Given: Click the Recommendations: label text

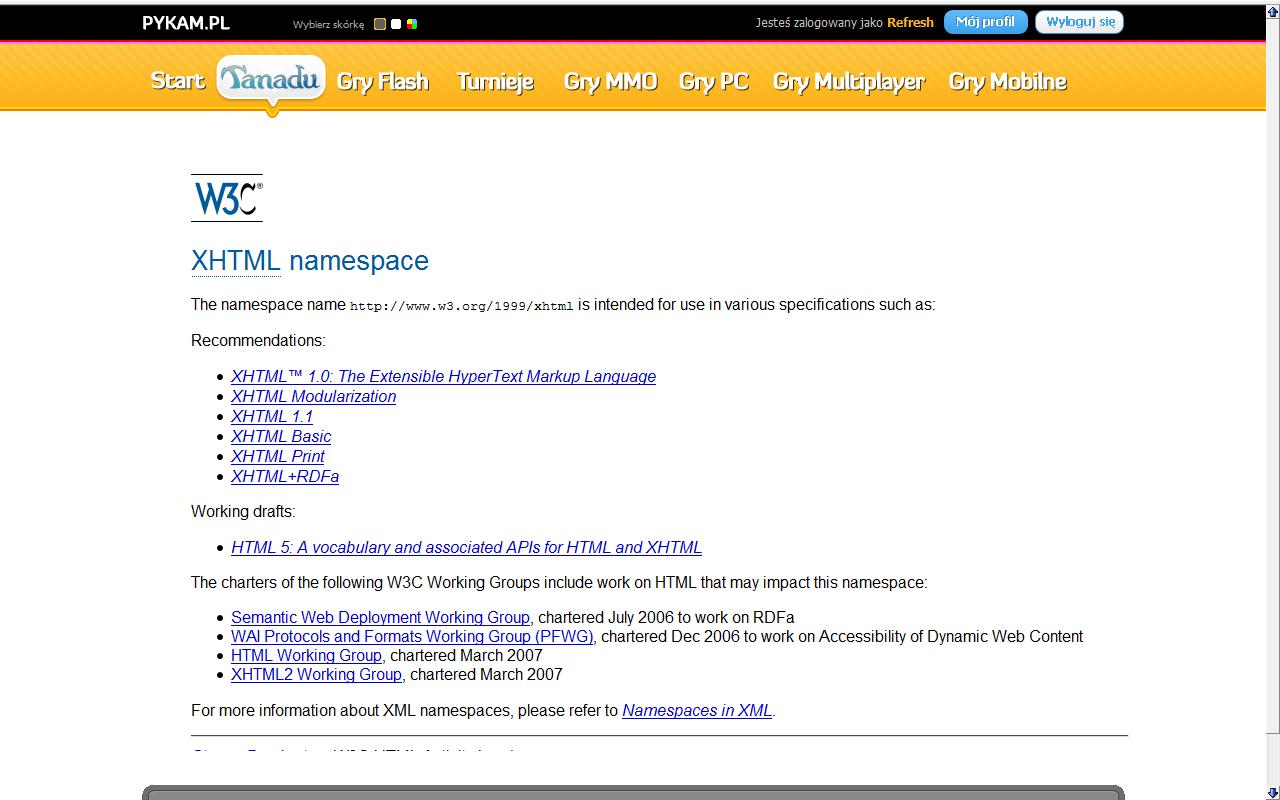Looking at the screenshot, I should tap(258, 341).
